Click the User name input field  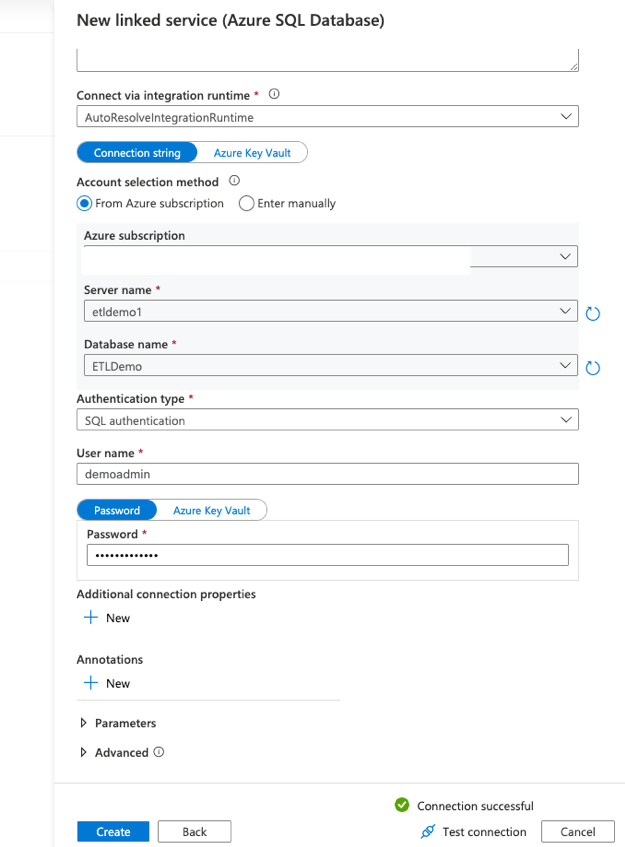point(327,475)
